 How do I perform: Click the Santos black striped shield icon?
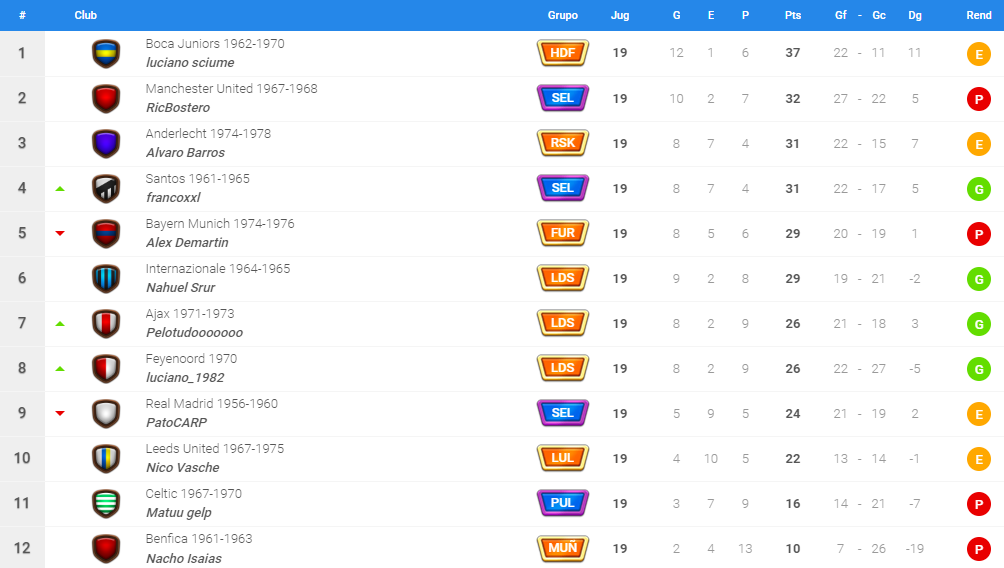(x=106, y=189)
